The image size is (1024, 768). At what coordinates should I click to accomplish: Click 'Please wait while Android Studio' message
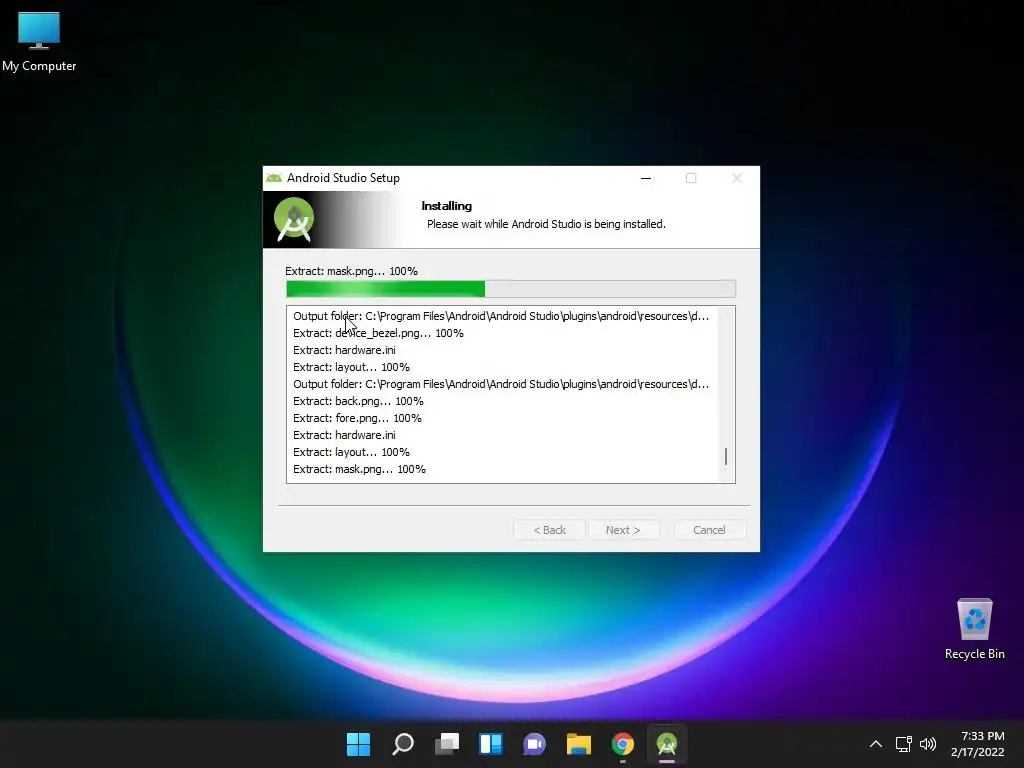click(x=546, y=224)
